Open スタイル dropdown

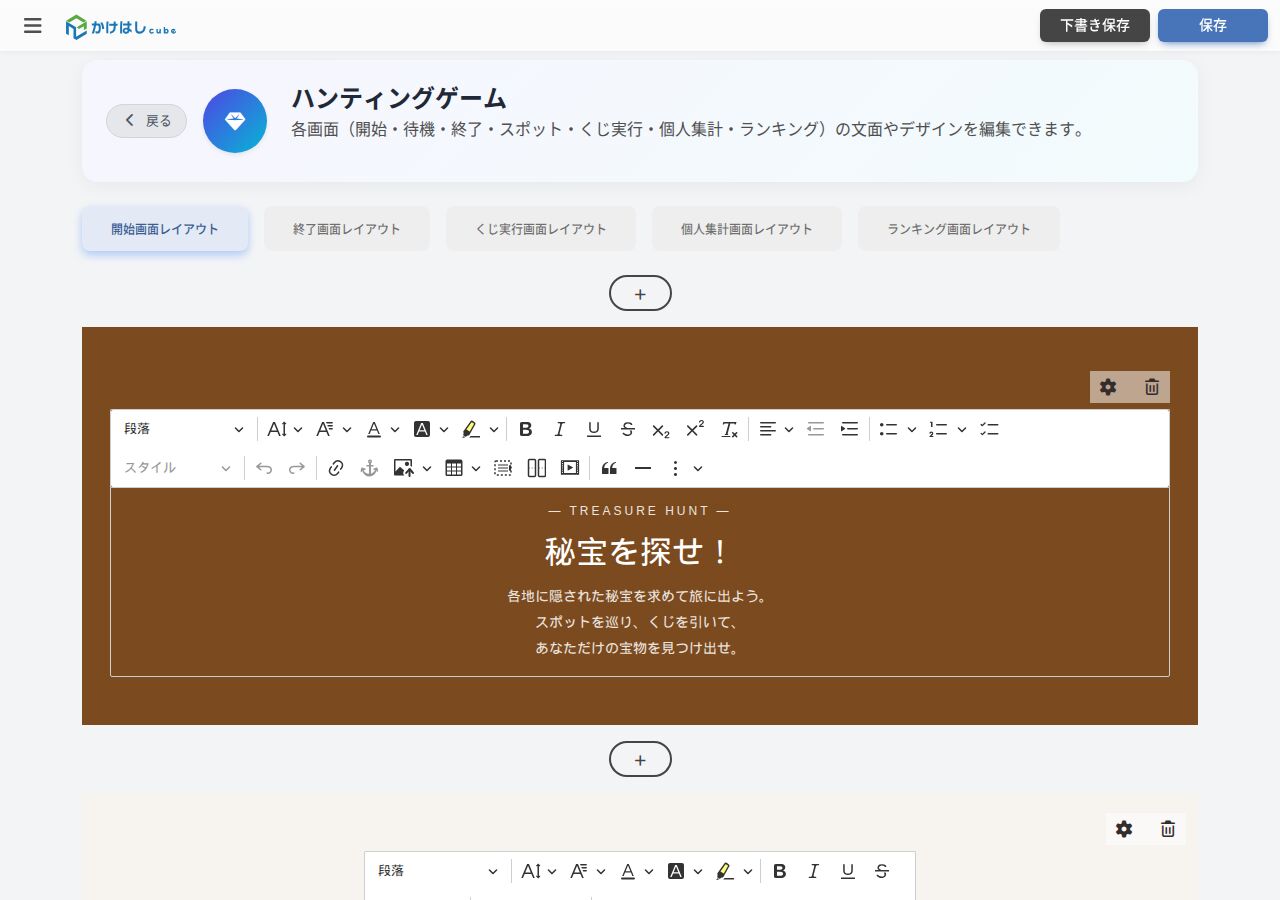tap(177, 468)
